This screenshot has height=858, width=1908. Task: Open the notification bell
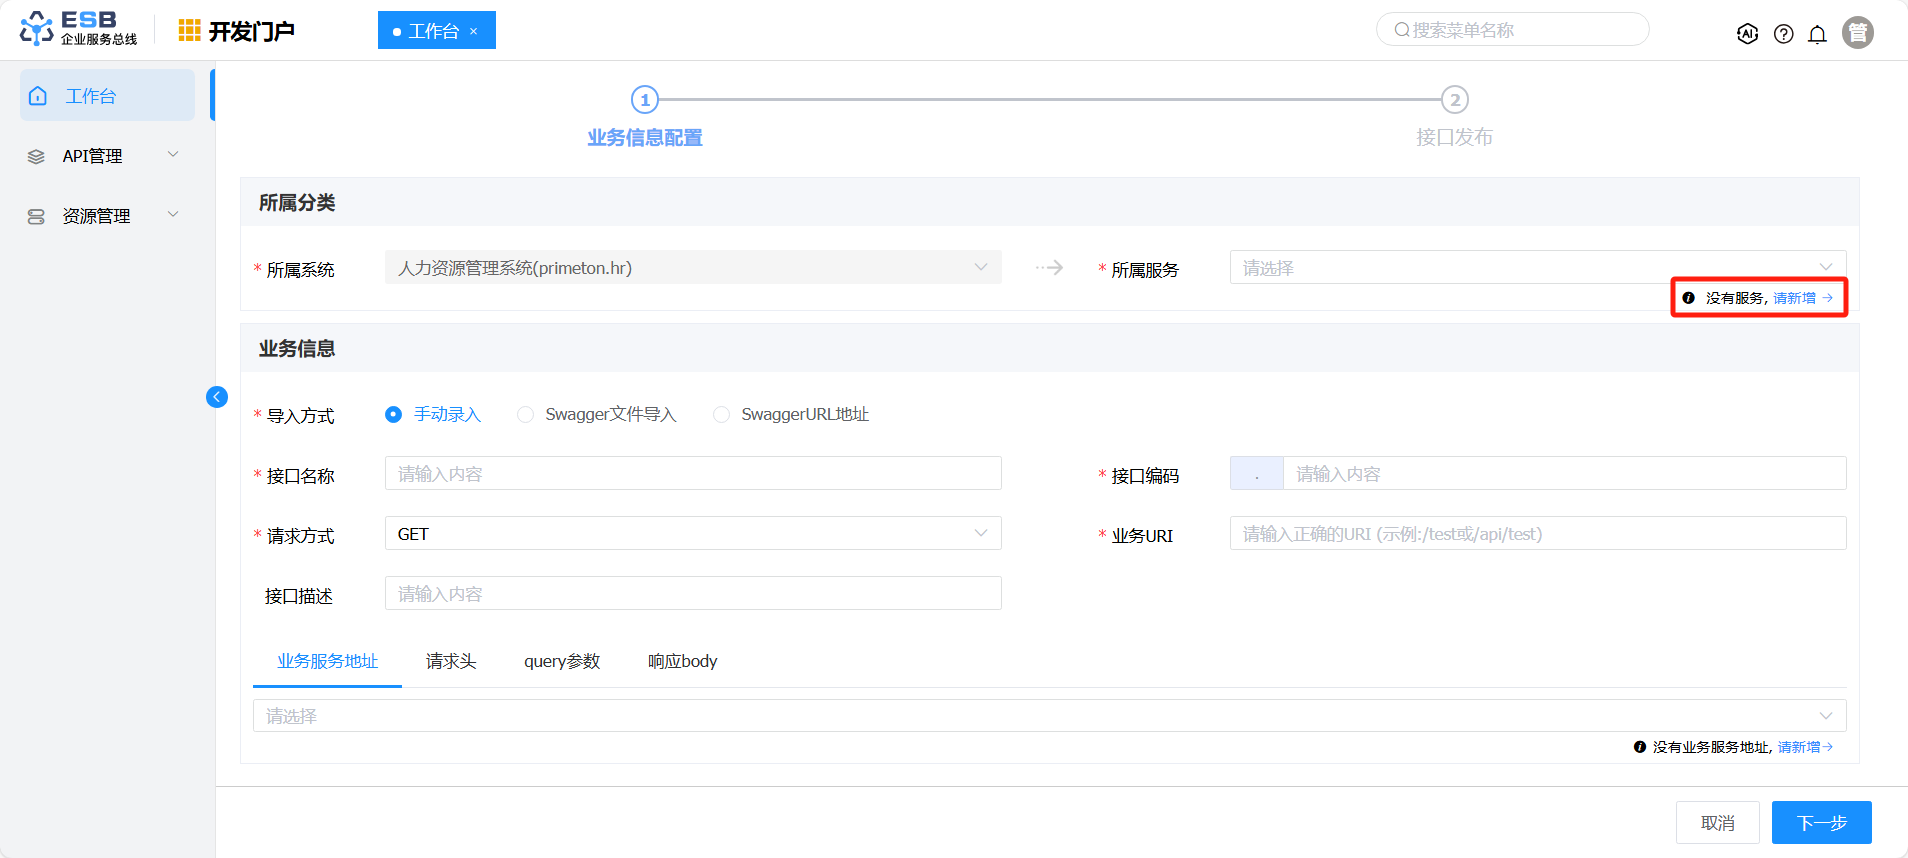point(1817,34)
